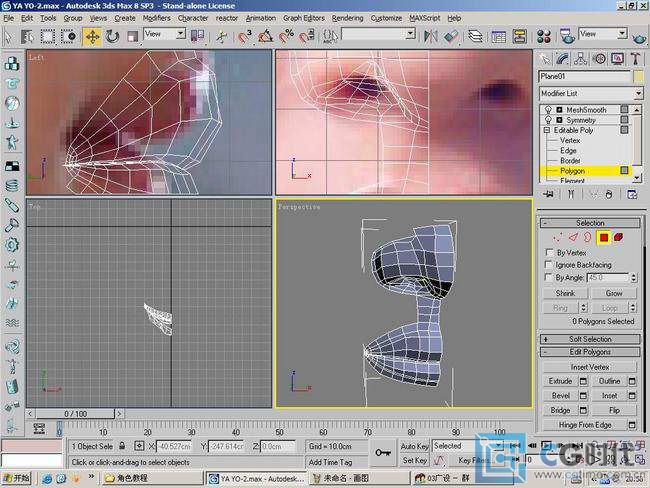
Task: Select Element sub-object cube icon
Action: tap(618, 238)
